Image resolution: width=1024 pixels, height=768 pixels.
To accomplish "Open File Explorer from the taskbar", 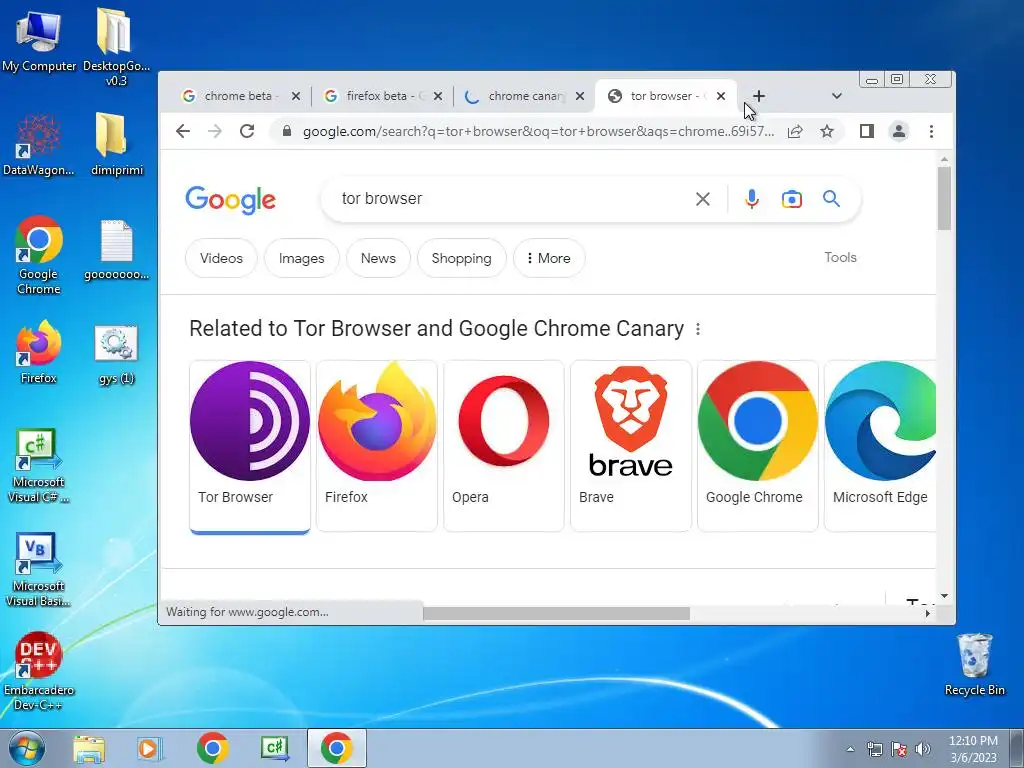I will click(89, 748).
